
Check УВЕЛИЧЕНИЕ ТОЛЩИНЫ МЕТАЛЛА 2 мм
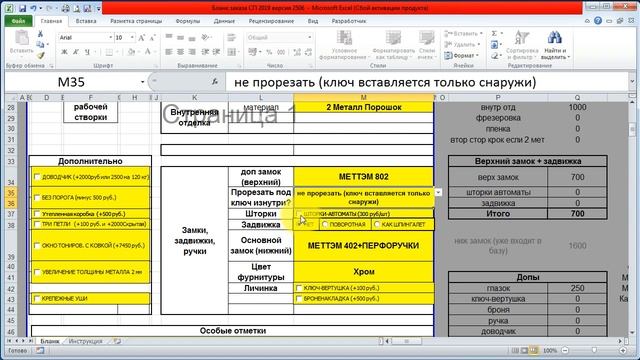click(x=37, y=272)
